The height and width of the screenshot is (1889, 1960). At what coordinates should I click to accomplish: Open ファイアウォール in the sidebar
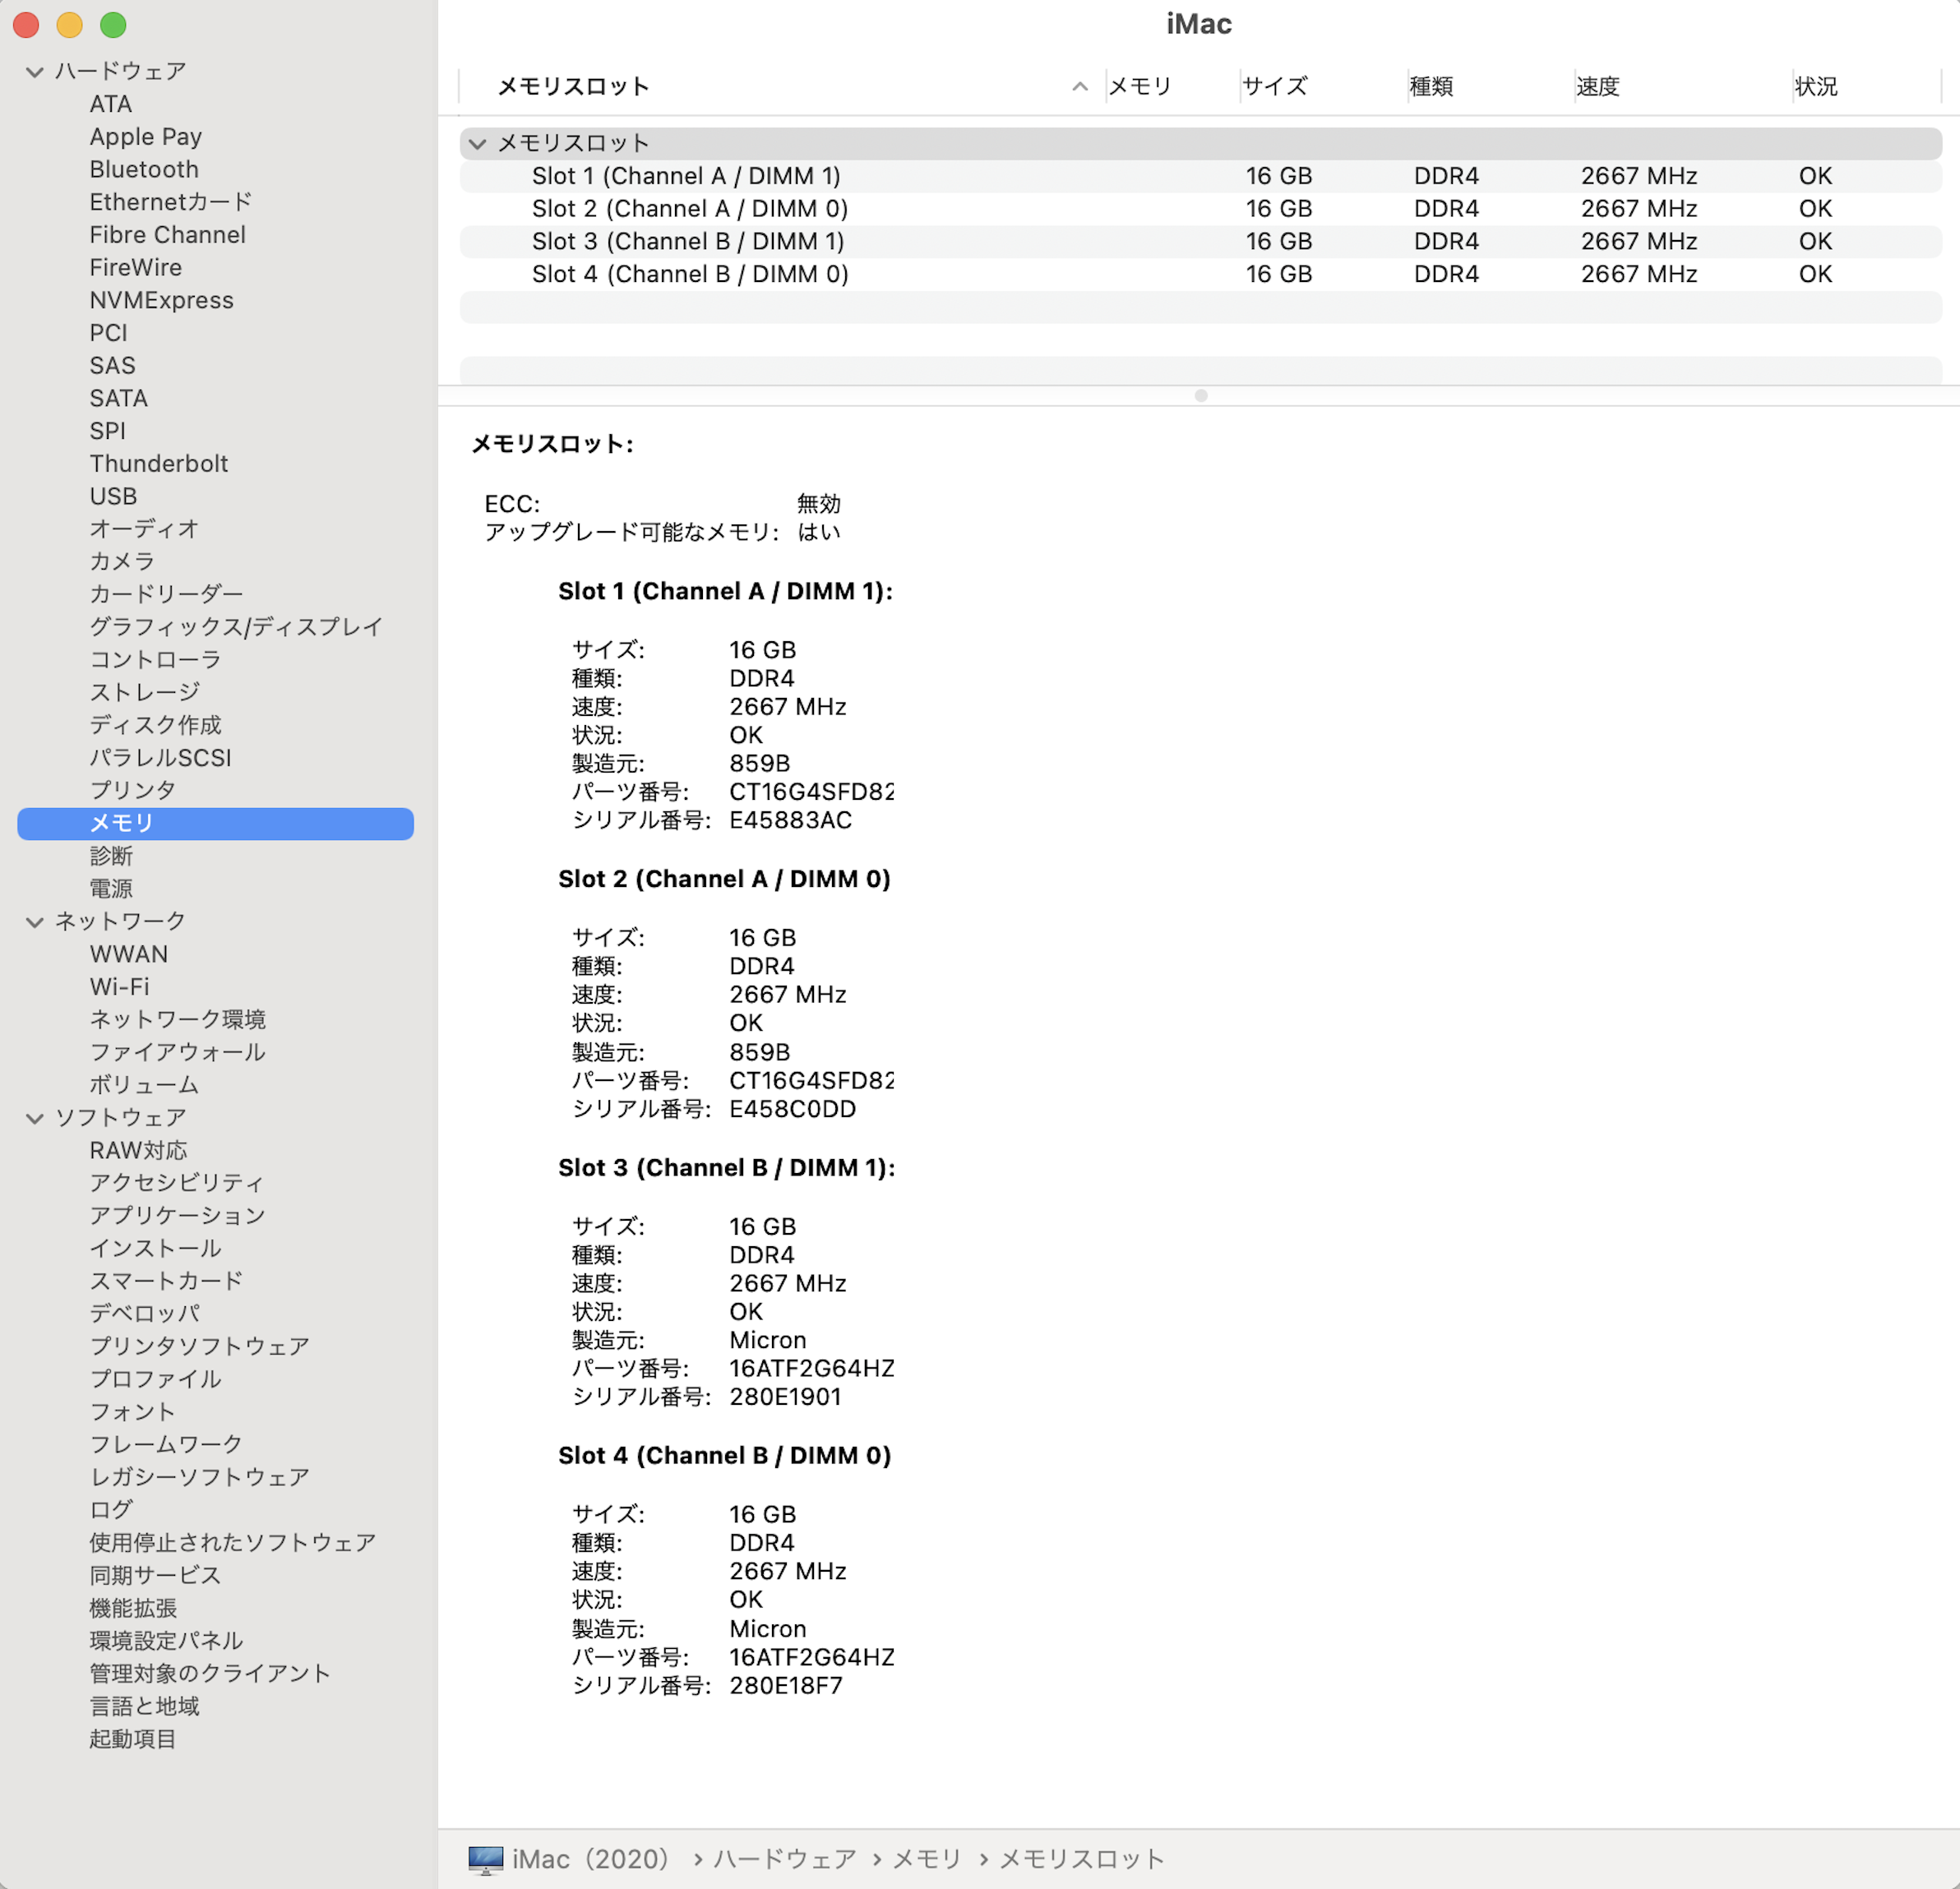(x=178, y=1052)
